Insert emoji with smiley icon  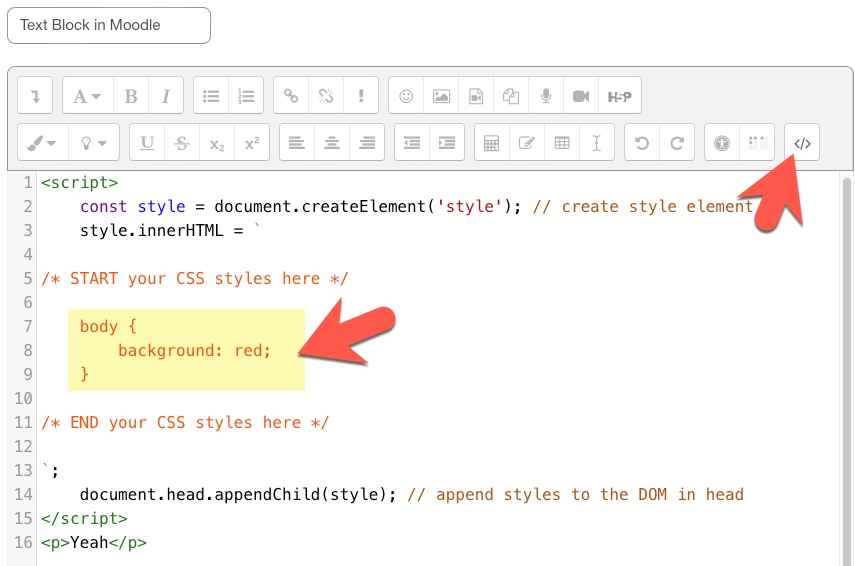406,96
